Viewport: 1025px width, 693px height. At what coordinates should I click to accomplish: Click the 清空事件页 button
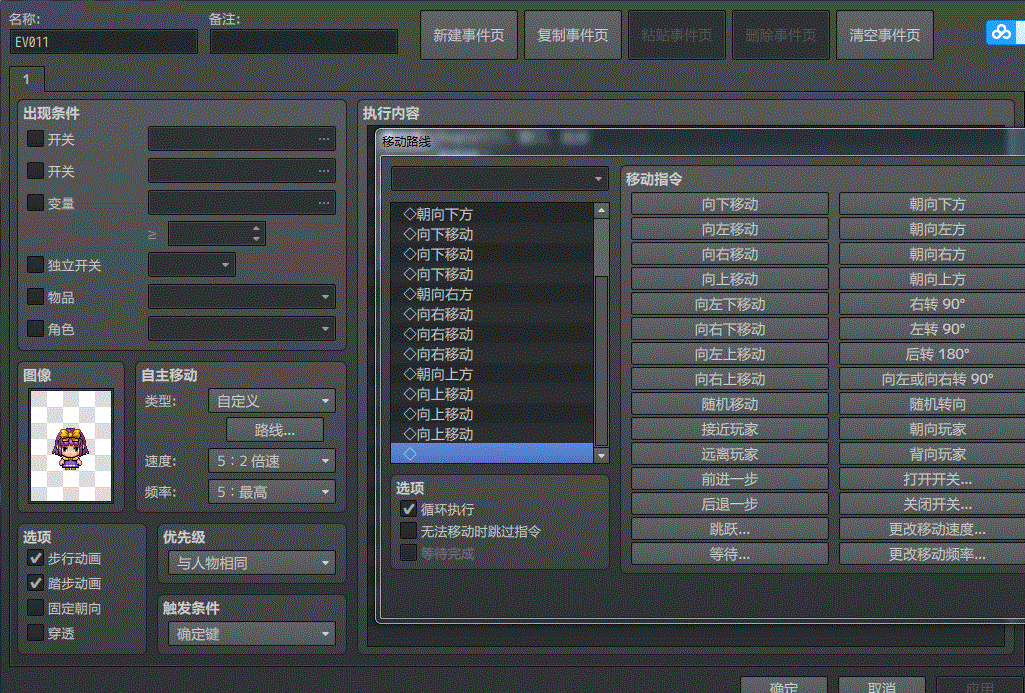tap(884, 35)
